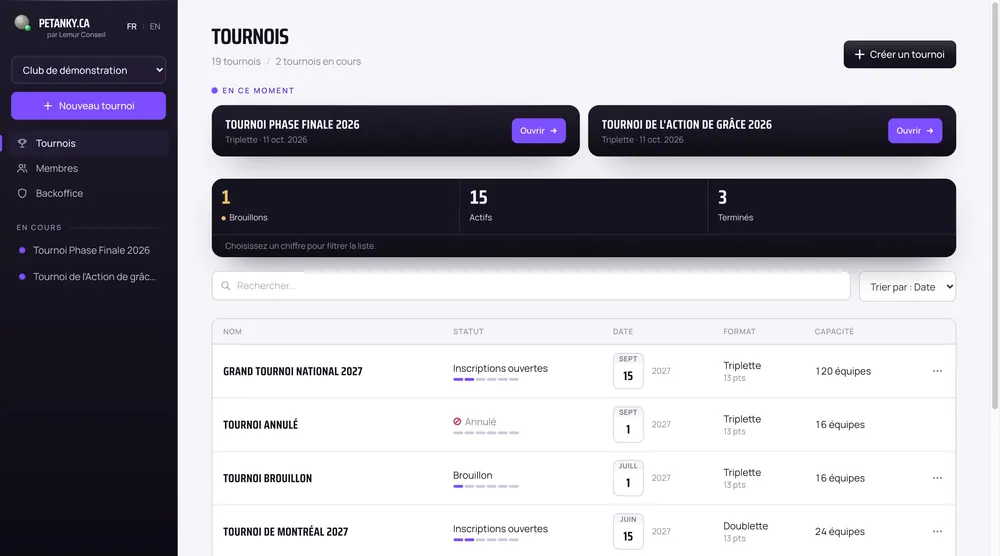Image resolution: width=1000 pixels, height=556 pixels.
Task: Open the Tournoi de Montréal 2027 options menu
Action: click(x=937, y=532)
